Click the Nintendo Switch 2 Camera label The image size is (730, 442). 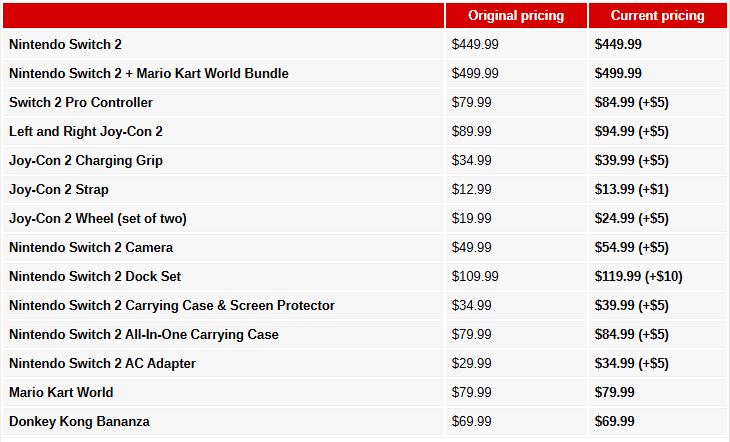91,247
